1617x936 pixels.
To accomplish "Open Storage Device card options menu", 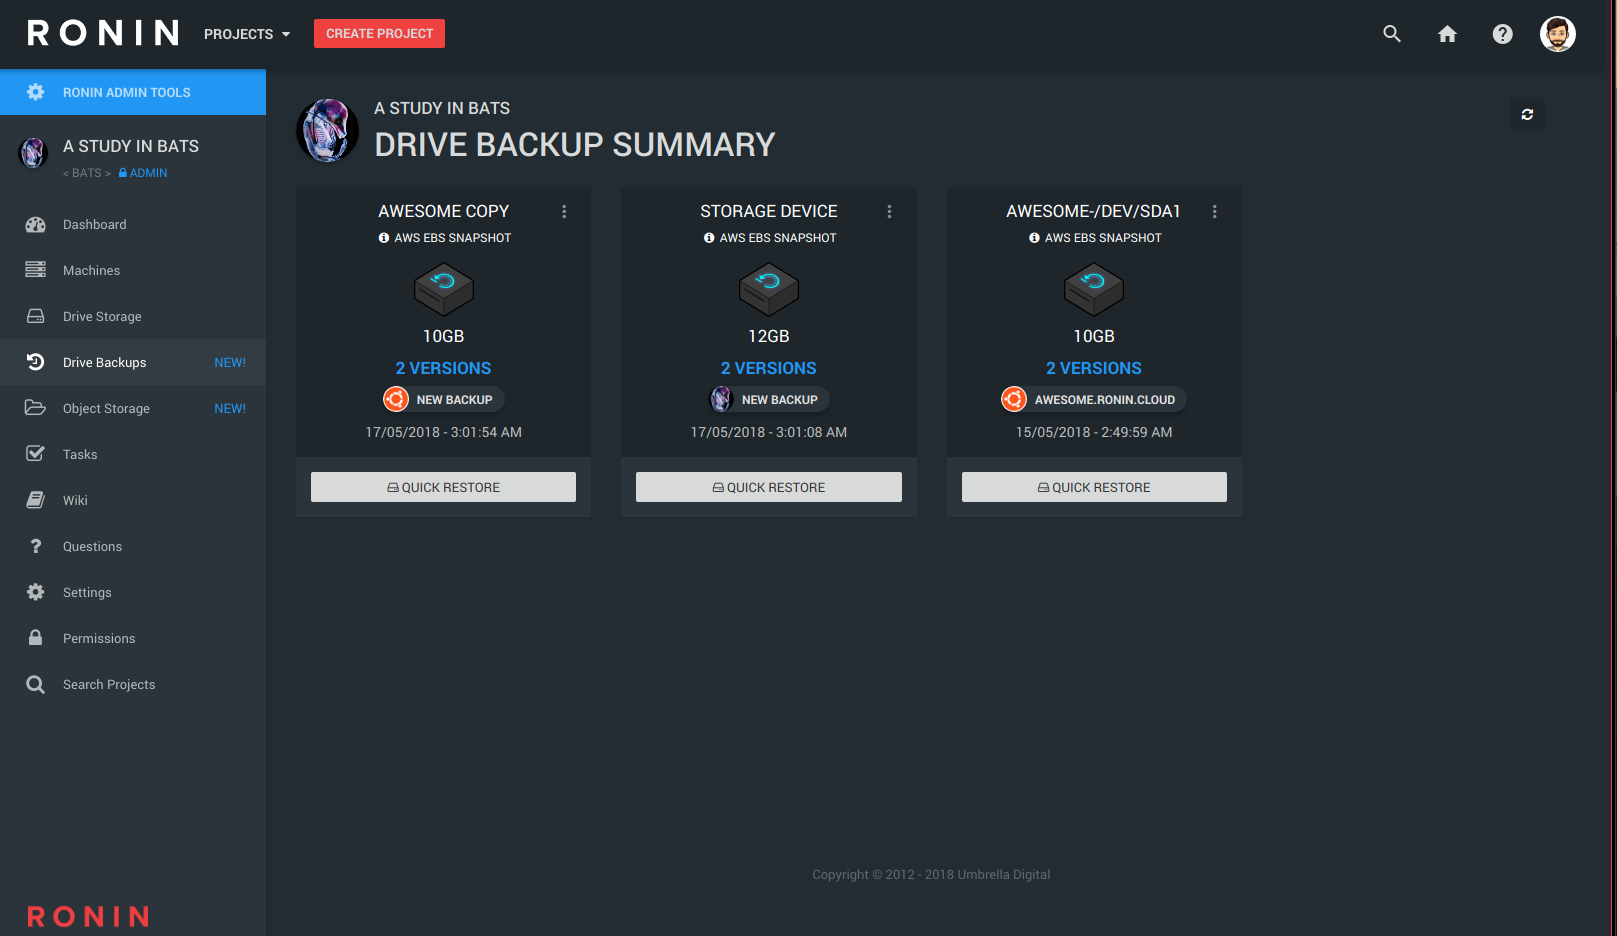I will click(889, 212).
